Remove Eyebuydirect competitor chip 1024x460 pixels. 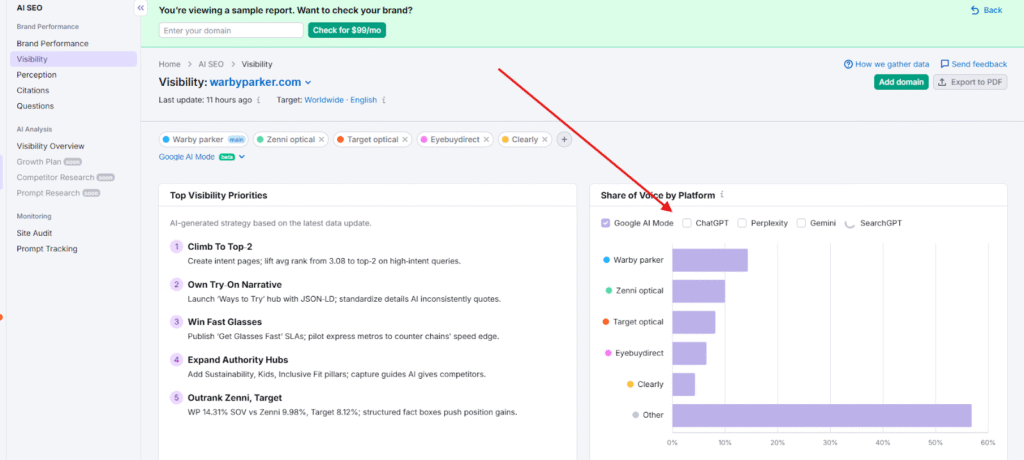(487, 140)
